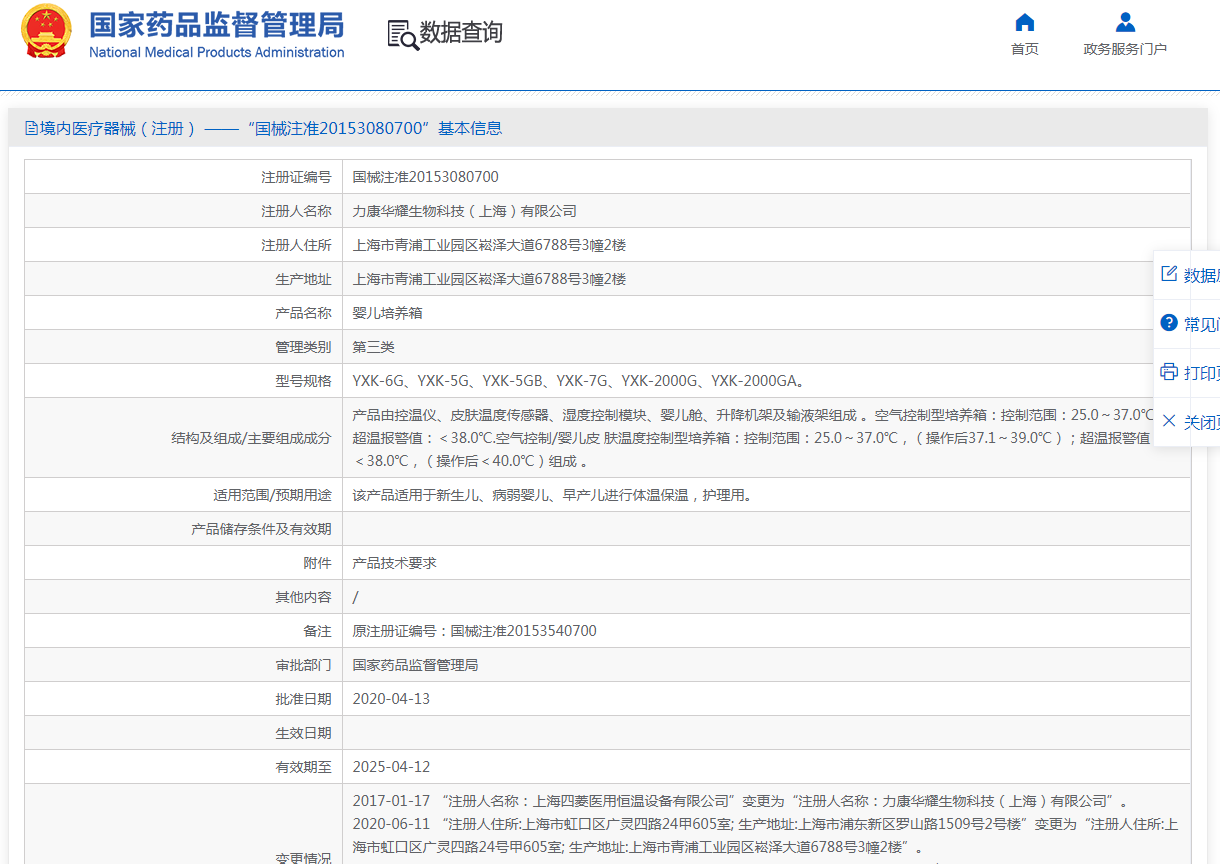Click the 备注 row label
Screen dimensions: 1220x864
pyautogui.click(x=317, y=631)
